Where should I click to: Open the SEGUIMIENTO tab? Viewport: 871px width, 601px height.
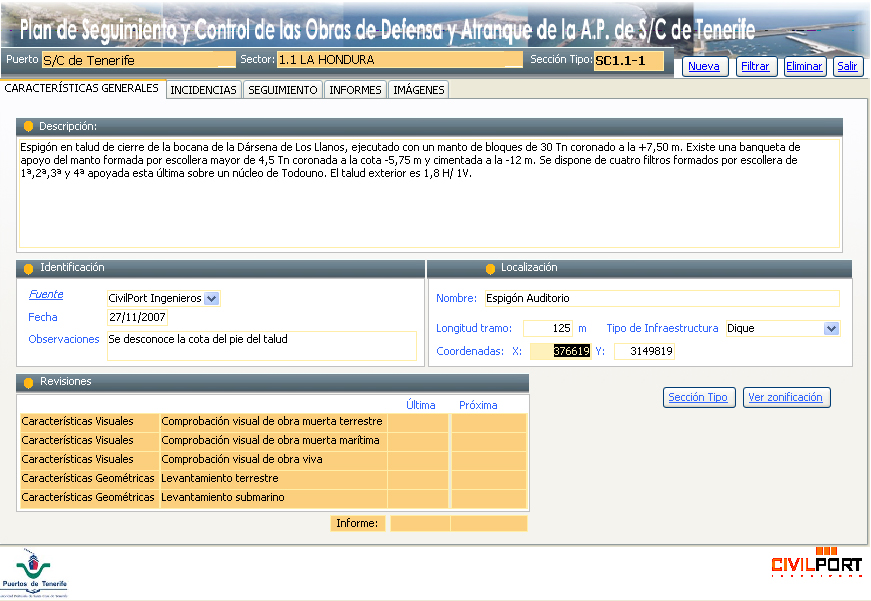tap(283, 90)
